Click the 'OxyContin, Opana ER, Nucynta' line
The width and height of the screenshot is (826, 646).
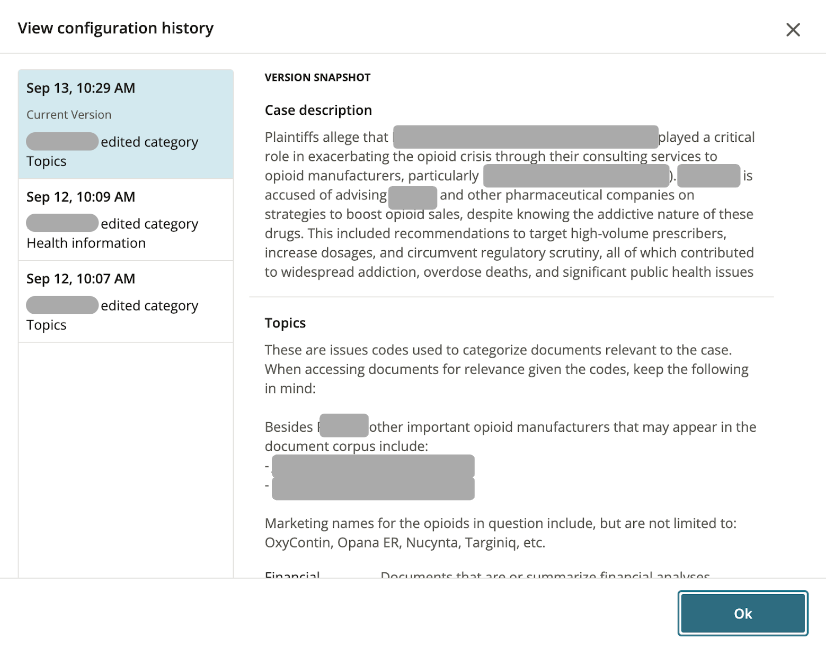click(x=405, y=543)
